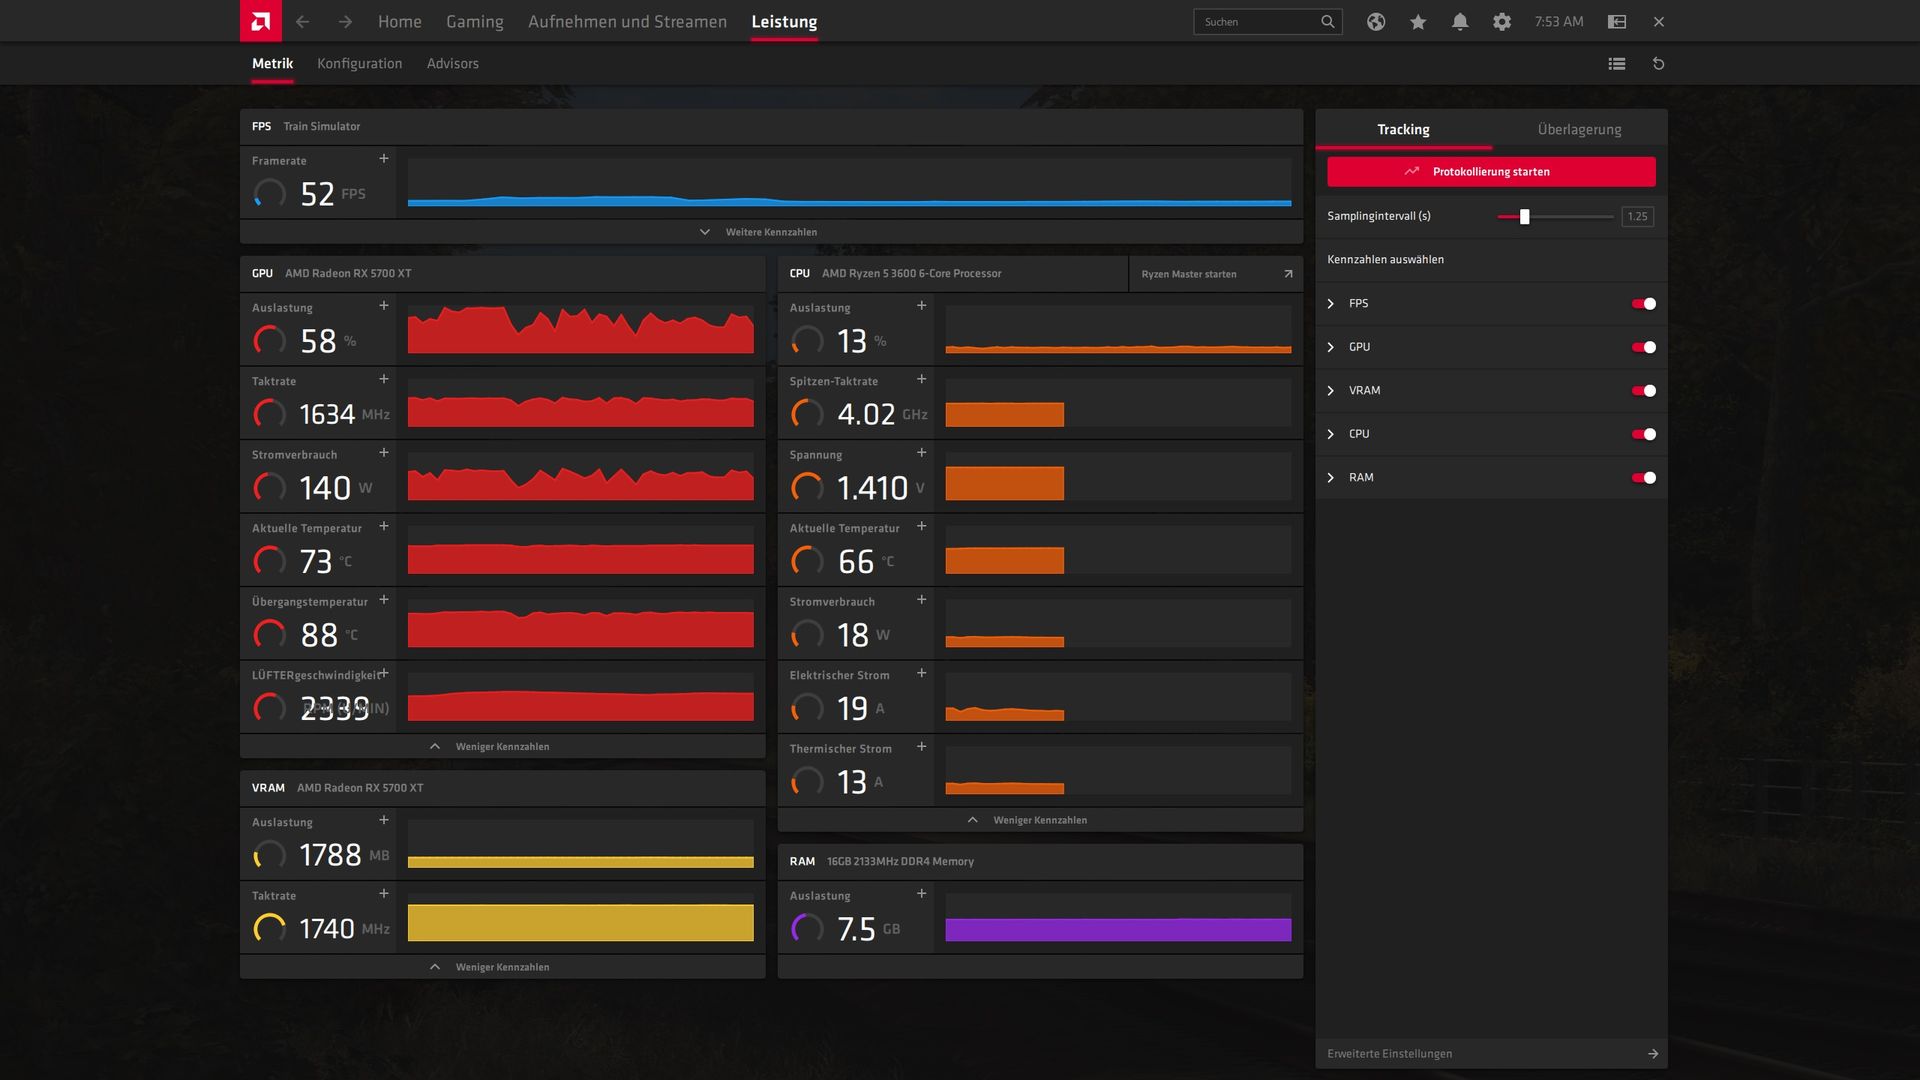Adjust the Samplingintervall slider handle
The width and height of the screenshot is (1920, 1080).
(1524, 217)
